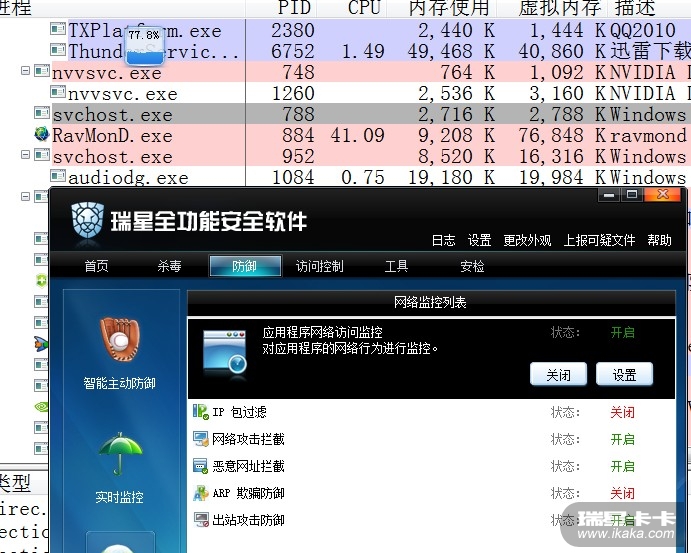Select the 出站攻击防御 row

point(431,520)
